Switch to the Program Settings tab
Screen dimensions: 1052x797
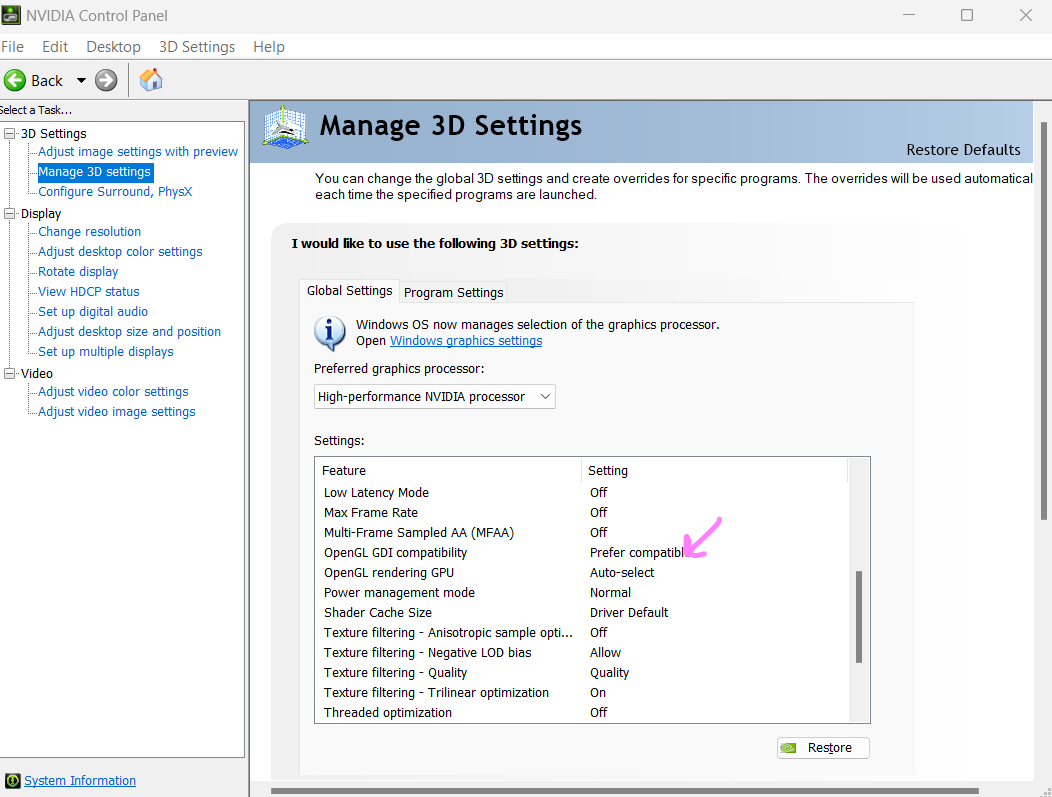[x=454, y=293]
